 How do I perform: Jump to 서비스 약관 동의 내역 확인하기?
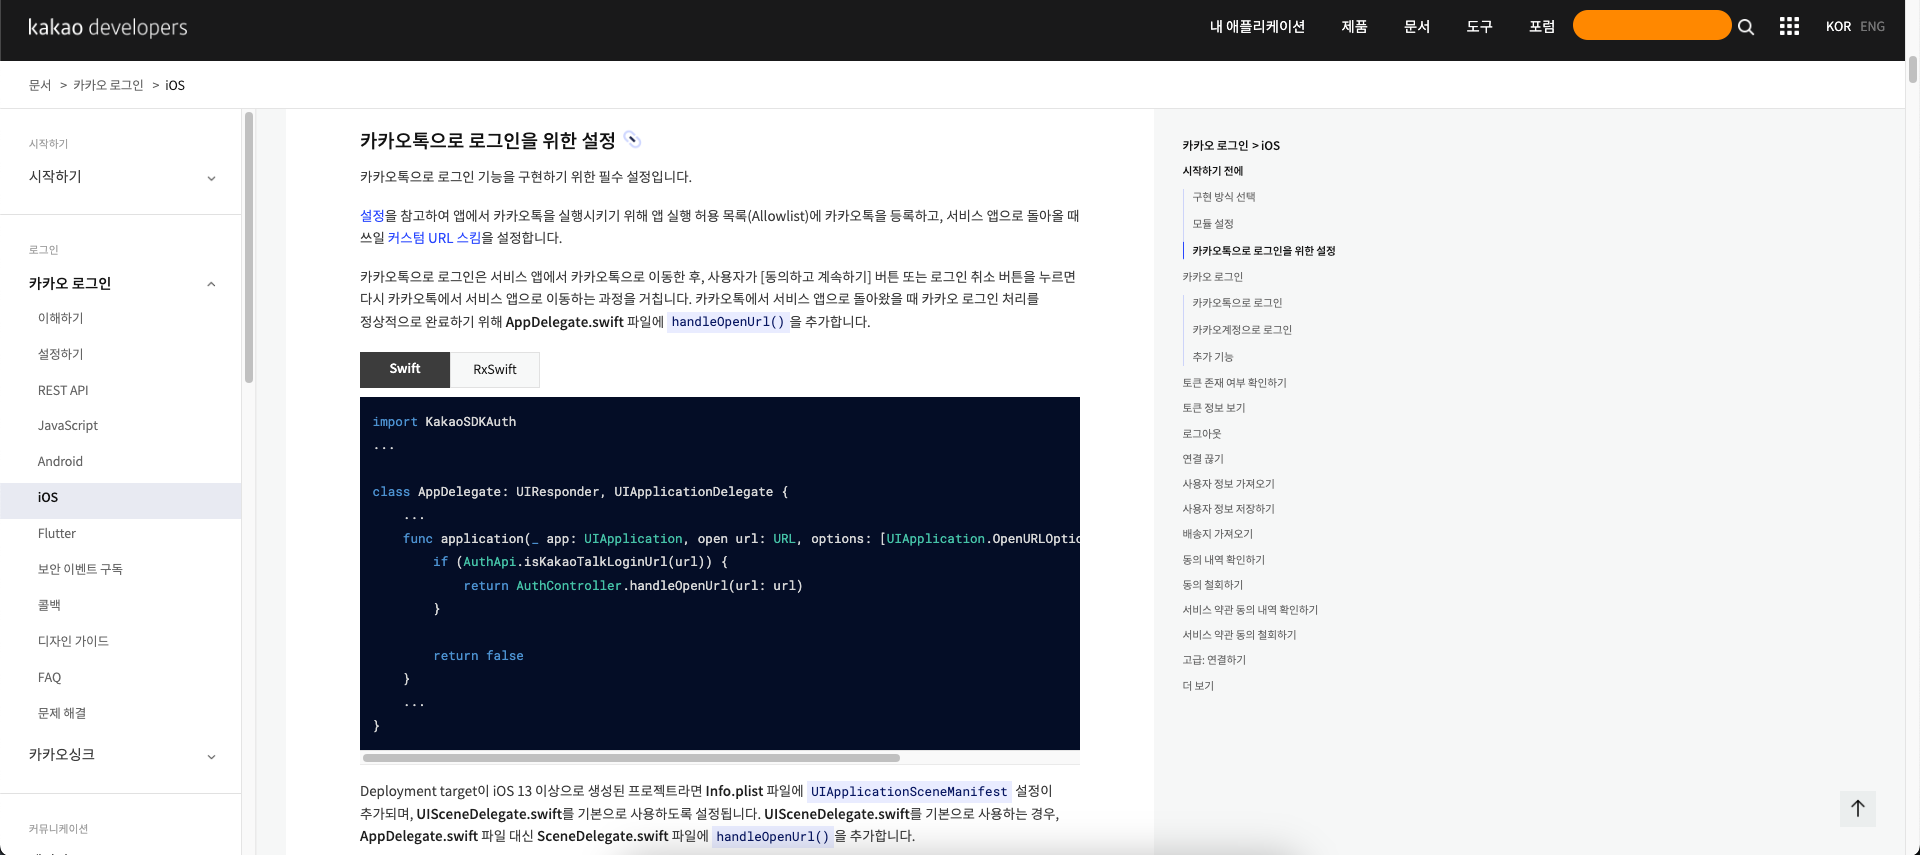tap(1250, 610)
